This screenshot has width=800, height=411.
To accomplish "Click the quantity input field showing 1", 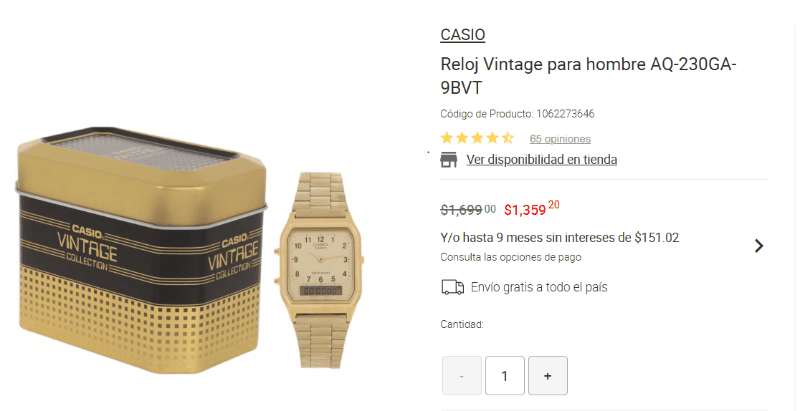I will tap(505, 376).
